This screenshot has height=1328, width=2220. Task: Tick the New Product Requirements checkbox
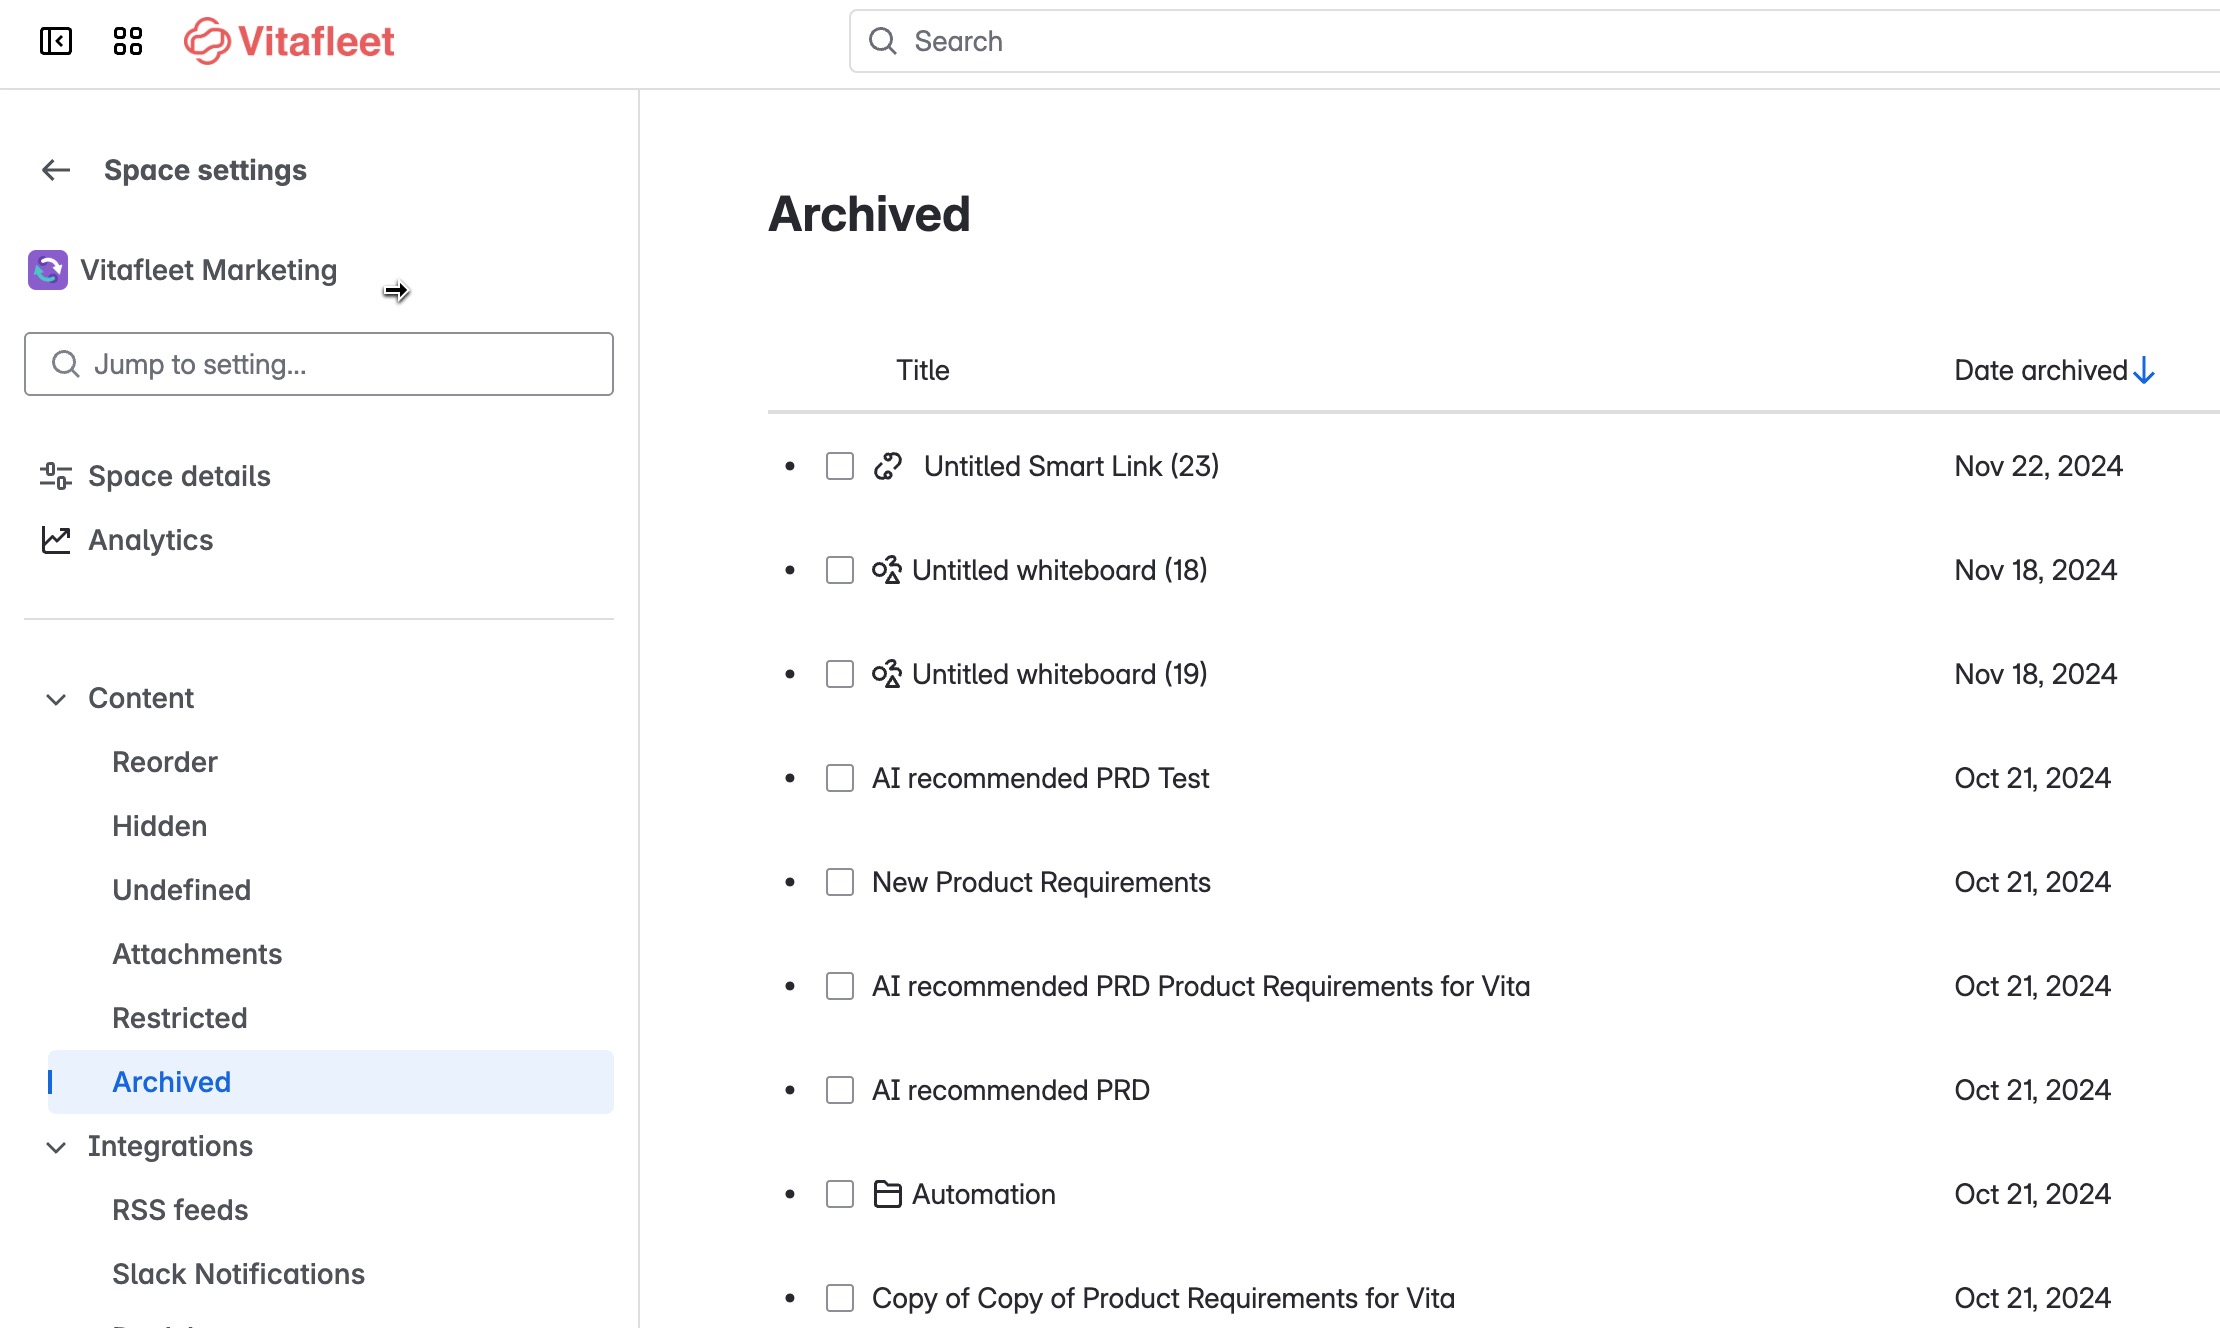pyautogui.click(x=840, y=883)
